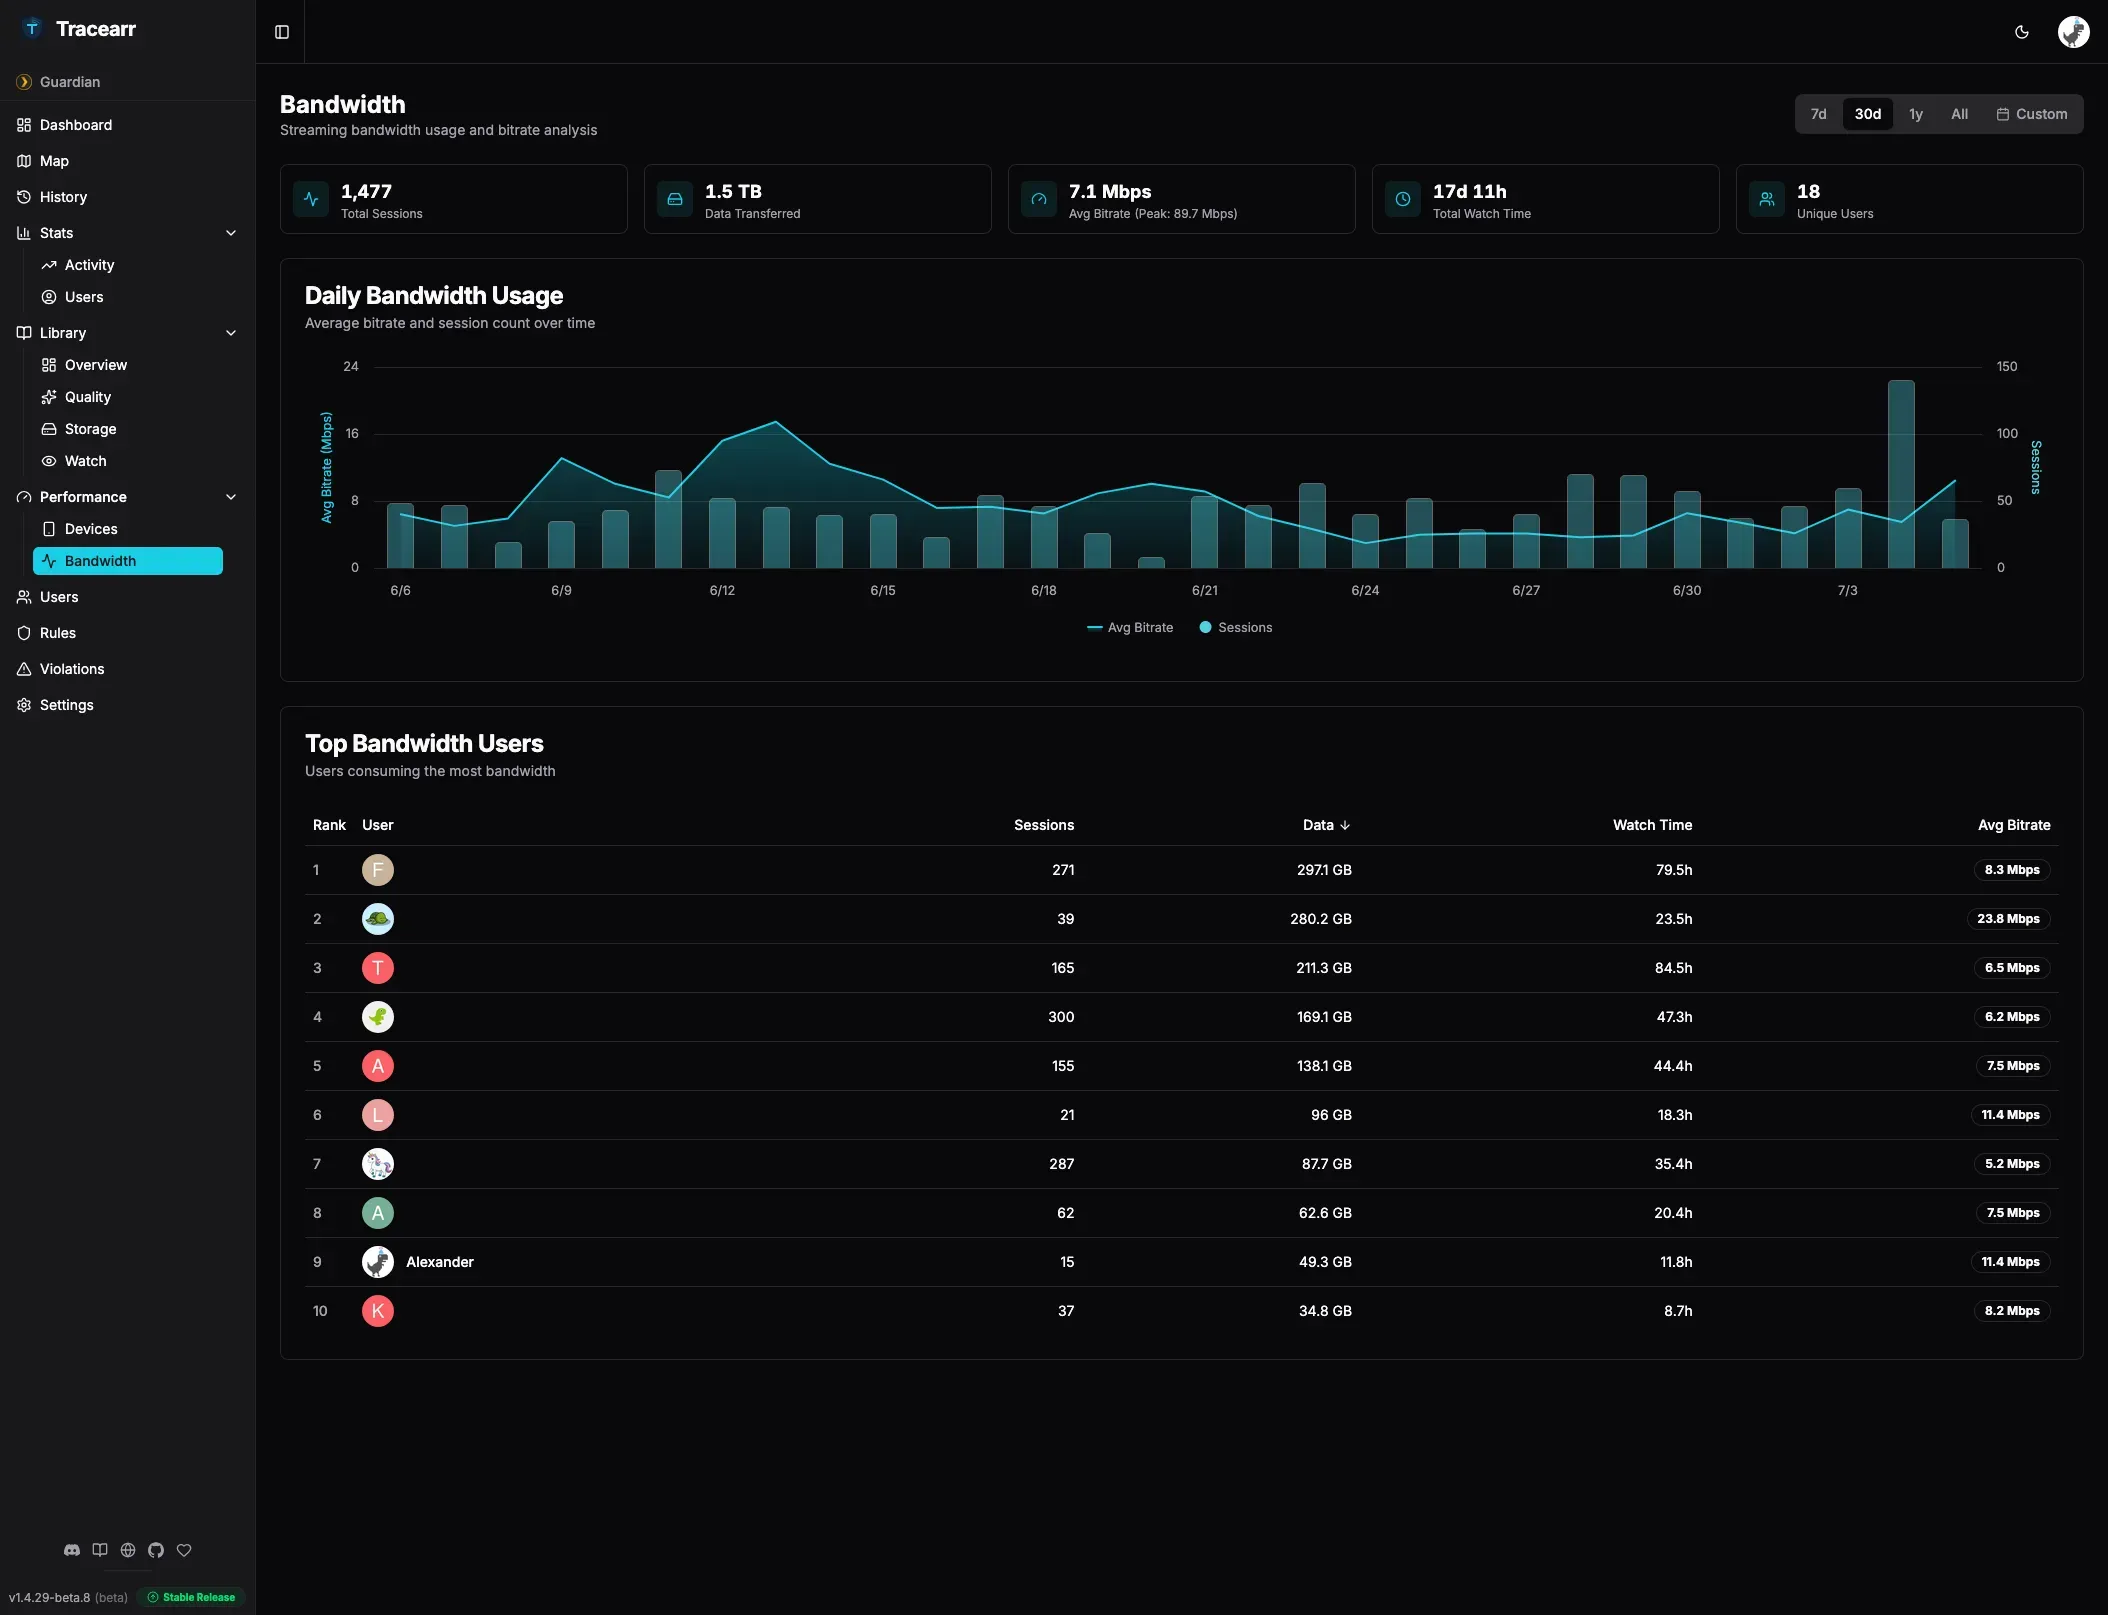
Task: Sort by Avg Bitrate column header
Action: (x=2014, y=825)
